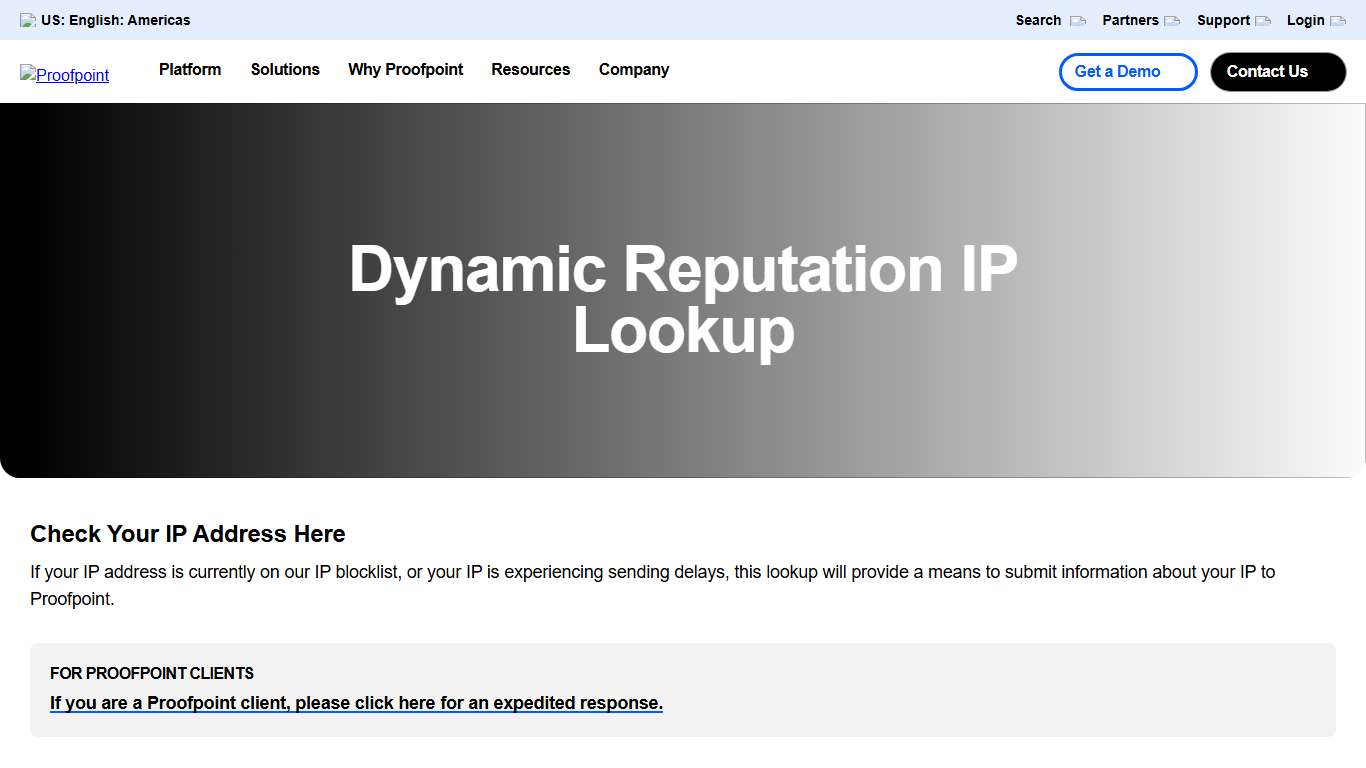Open the Proofpoint client expedited response link
The height and width of the screenshot is (768, 1366).
click(356, 703)
